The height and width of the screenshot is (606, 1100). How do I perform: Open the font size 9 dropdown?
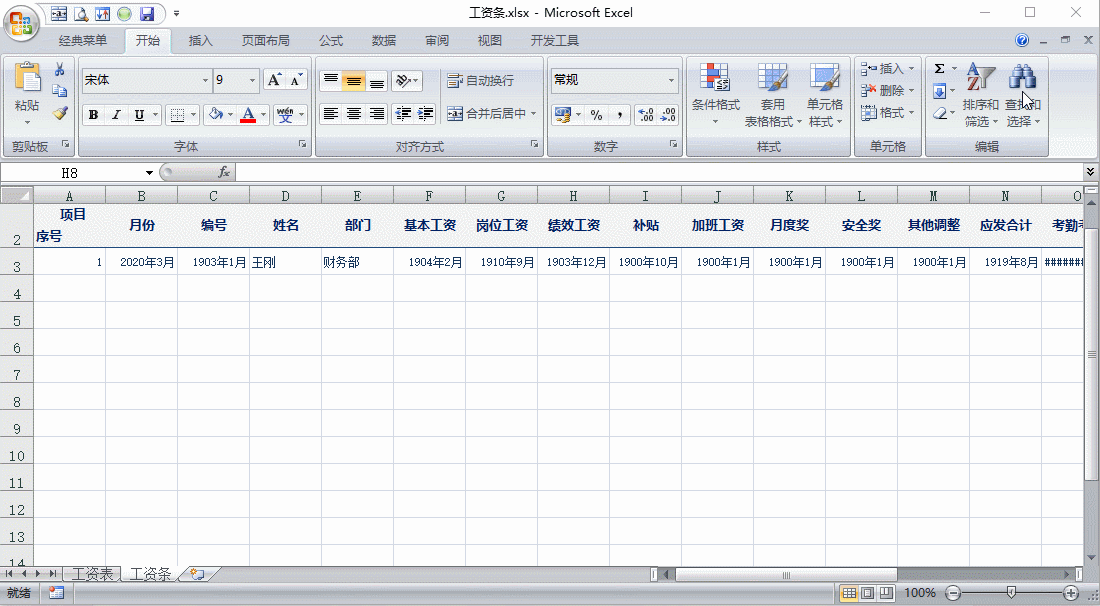click(253, 81)
